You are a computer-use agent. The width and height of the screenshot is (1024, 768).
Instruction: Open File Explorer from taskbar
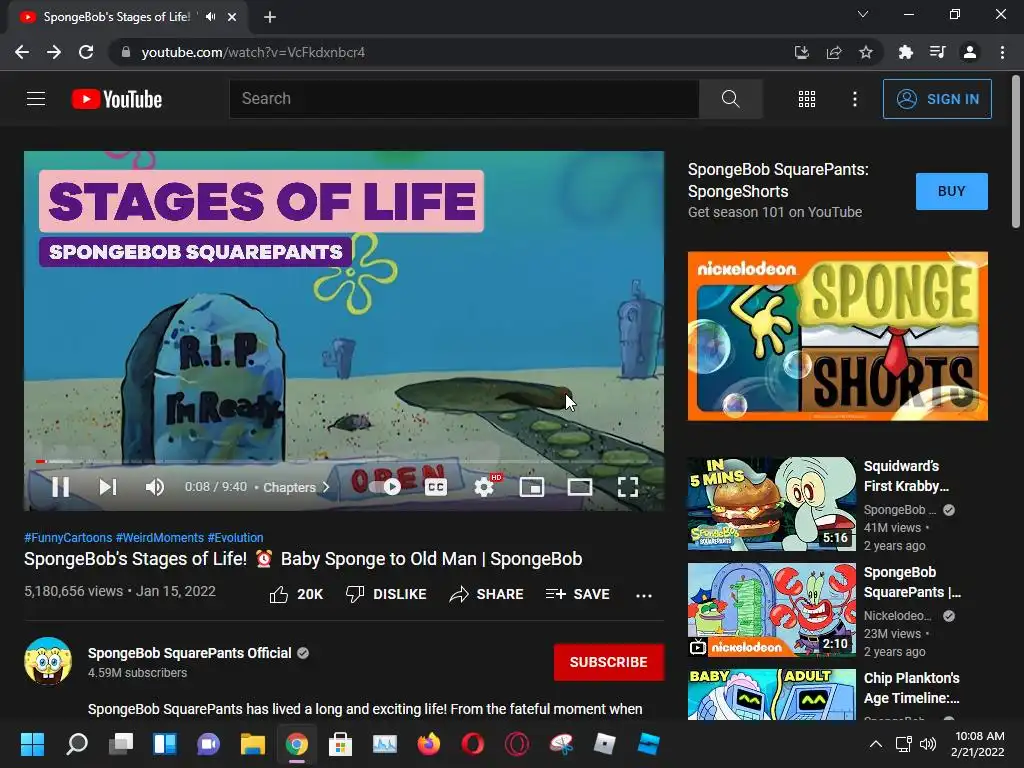pos(253,744)
